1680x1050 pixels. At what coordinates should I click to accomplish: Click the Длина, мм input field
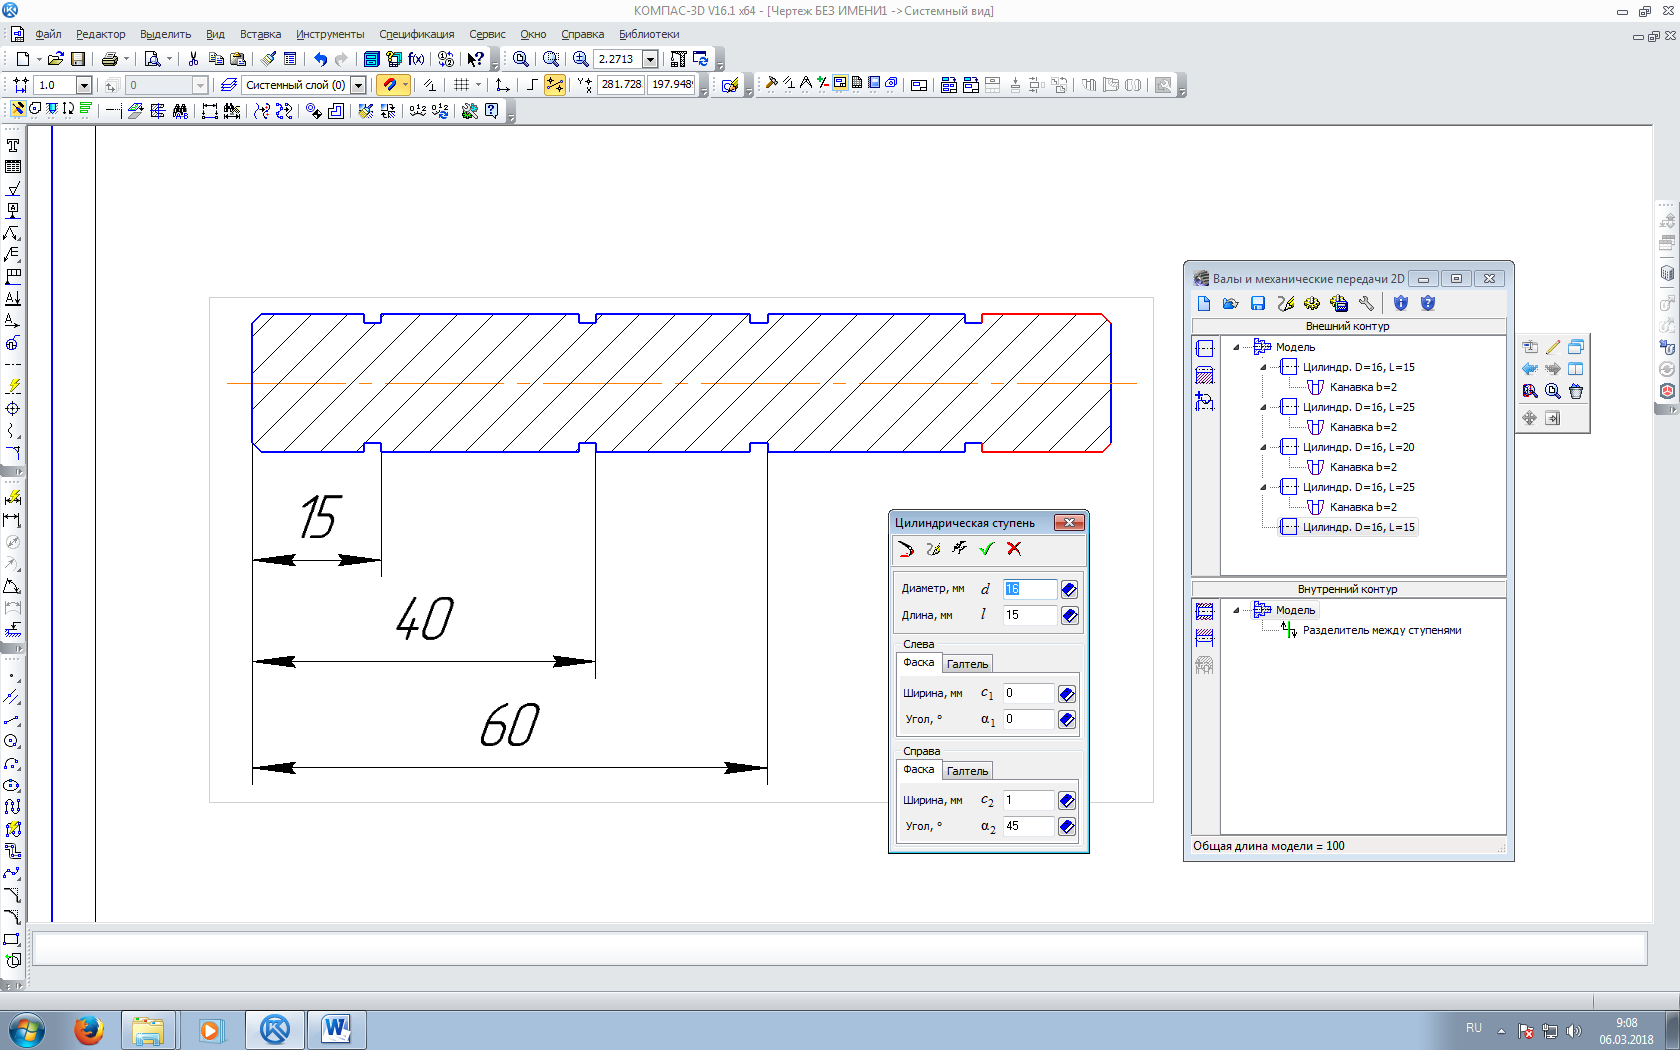pyautogui.click(x=1029, y=615)
